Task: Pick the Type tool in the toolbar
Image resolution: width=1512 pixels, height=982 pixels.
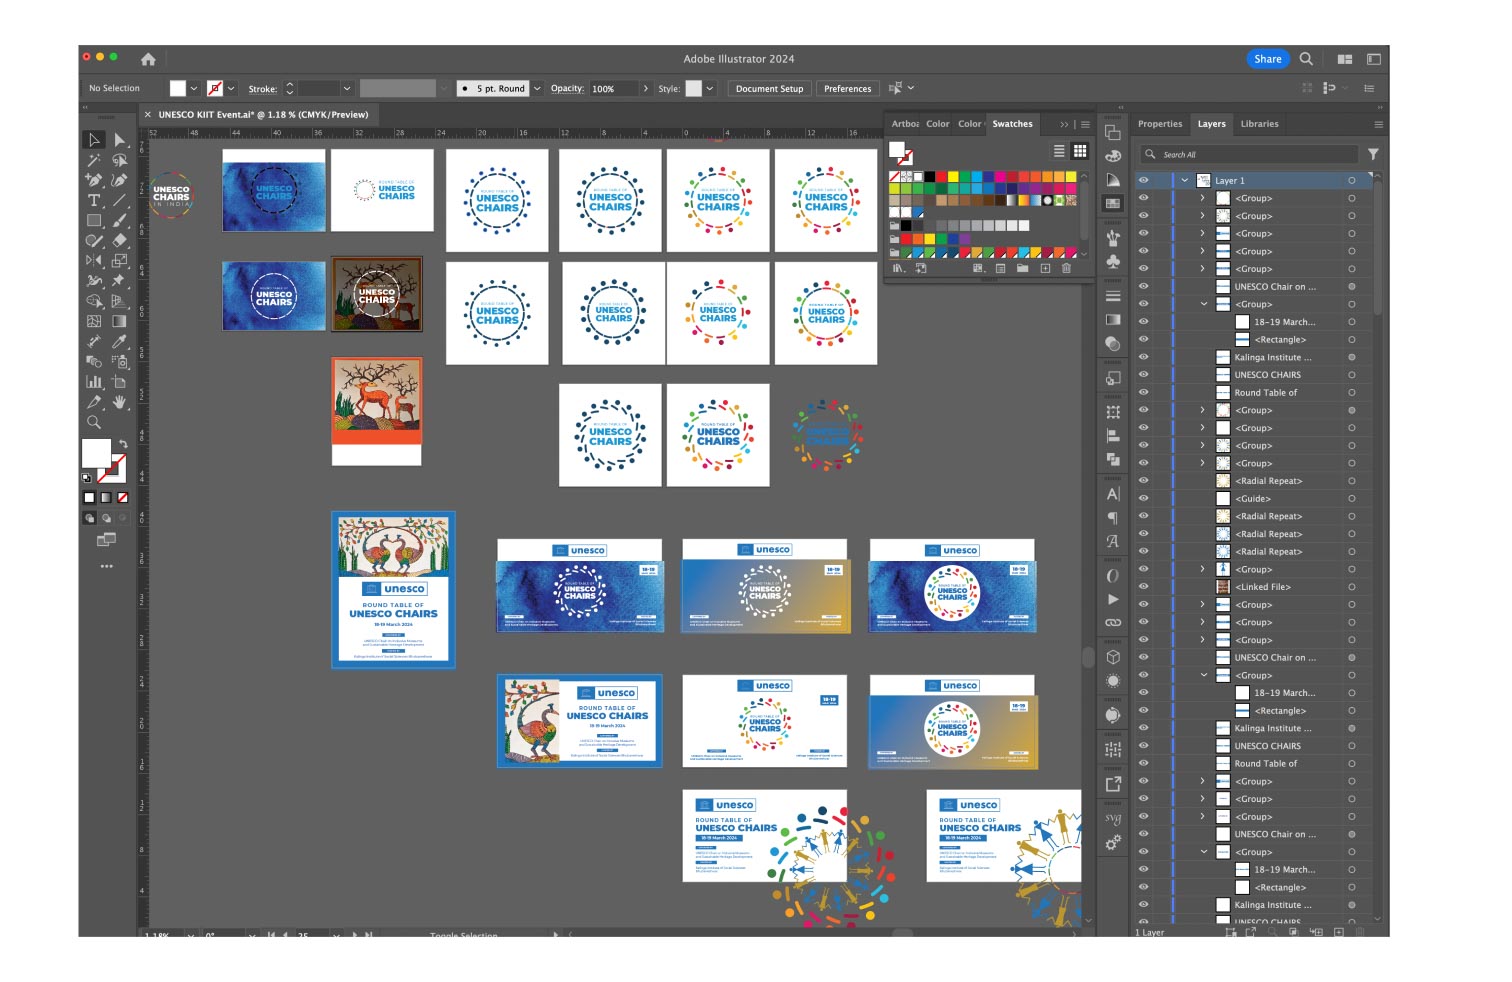Action: click(x=94, y=200)
